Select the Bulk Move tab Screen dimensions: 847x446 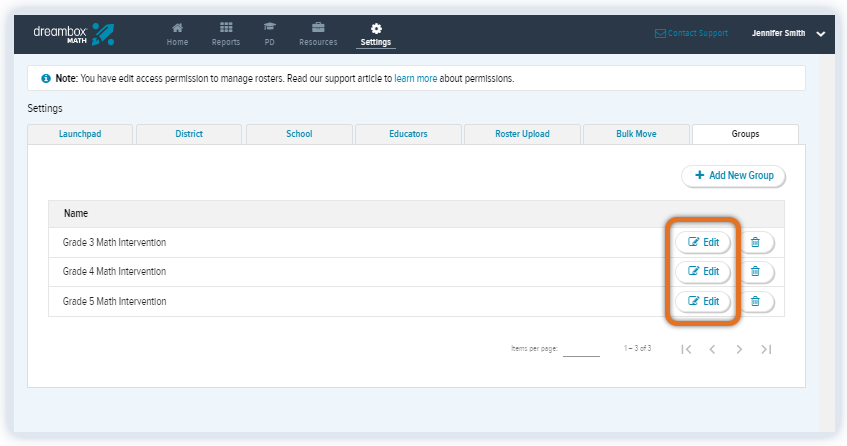pos(636,134)
